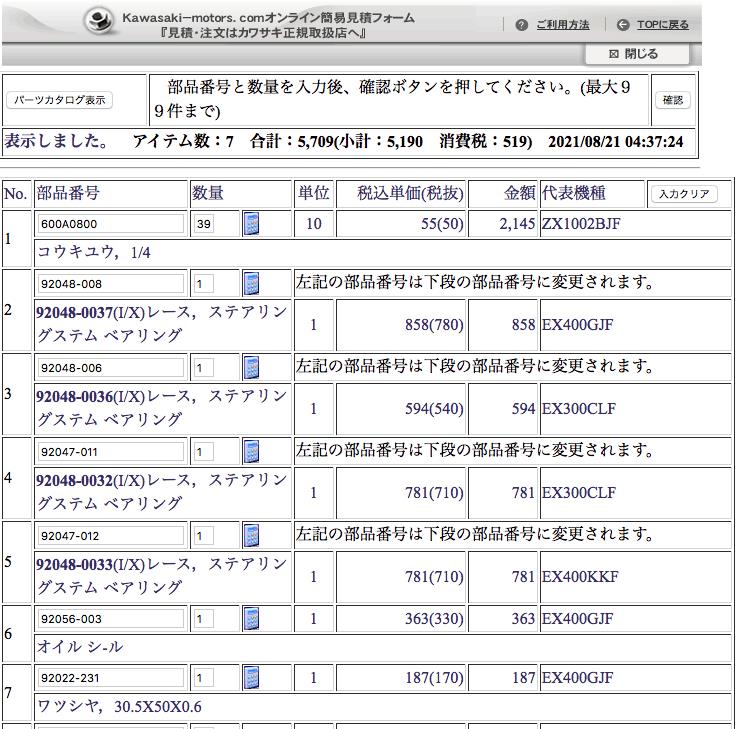Click the 単位 column header
Screen dimensions: 740x729
point(313,193)
